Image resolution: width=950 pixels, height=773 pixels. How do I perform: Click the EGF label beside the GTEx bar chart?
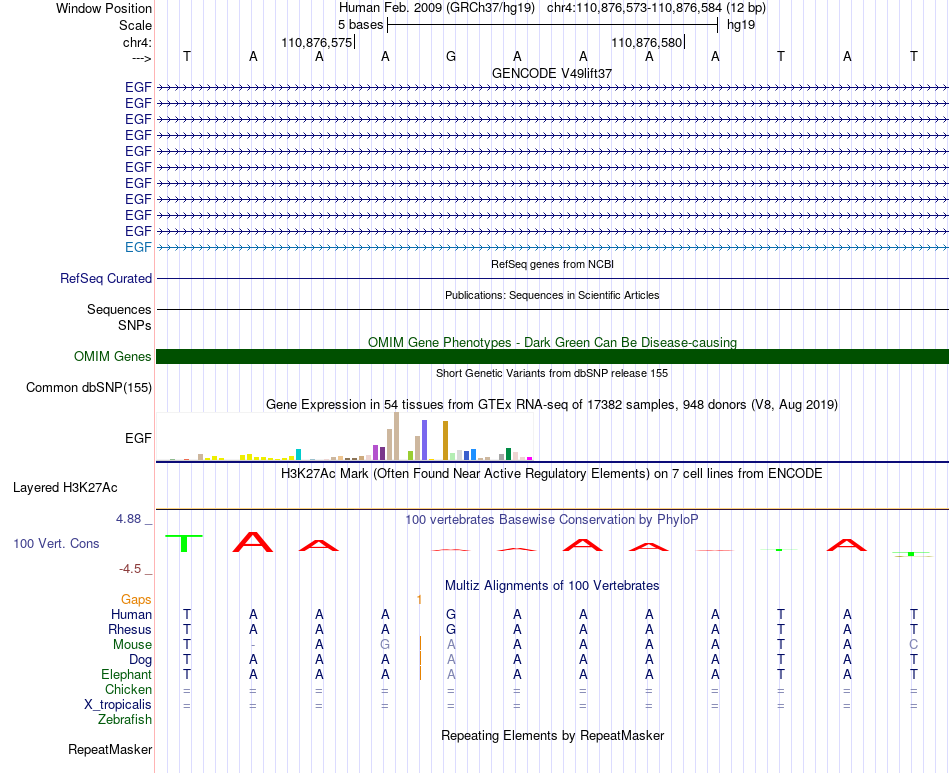(x=138, y=438)
